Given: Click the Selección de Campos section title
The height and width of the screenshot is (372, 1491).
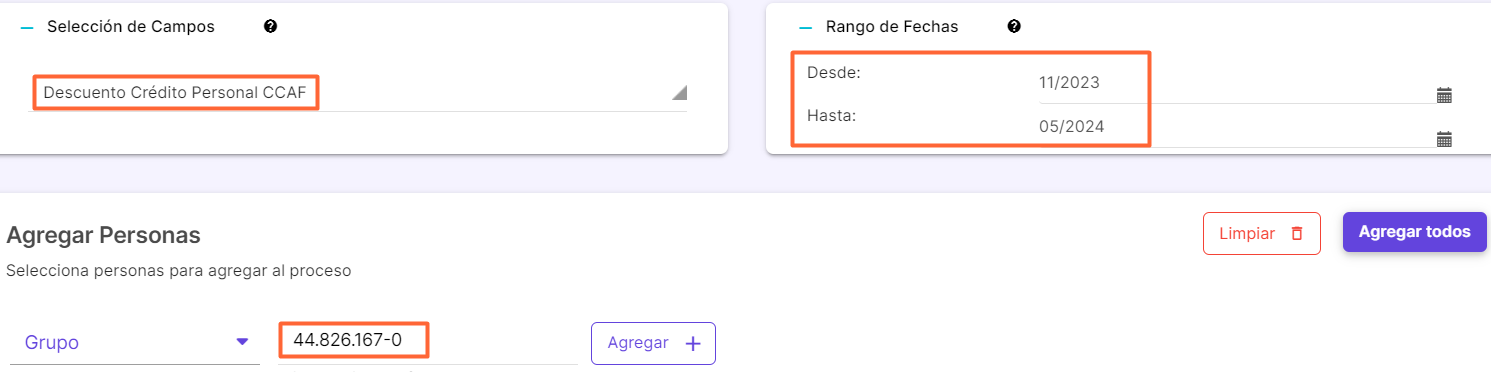Looking at the screenshot, I should pyautogui.click(x=130, y=27).
